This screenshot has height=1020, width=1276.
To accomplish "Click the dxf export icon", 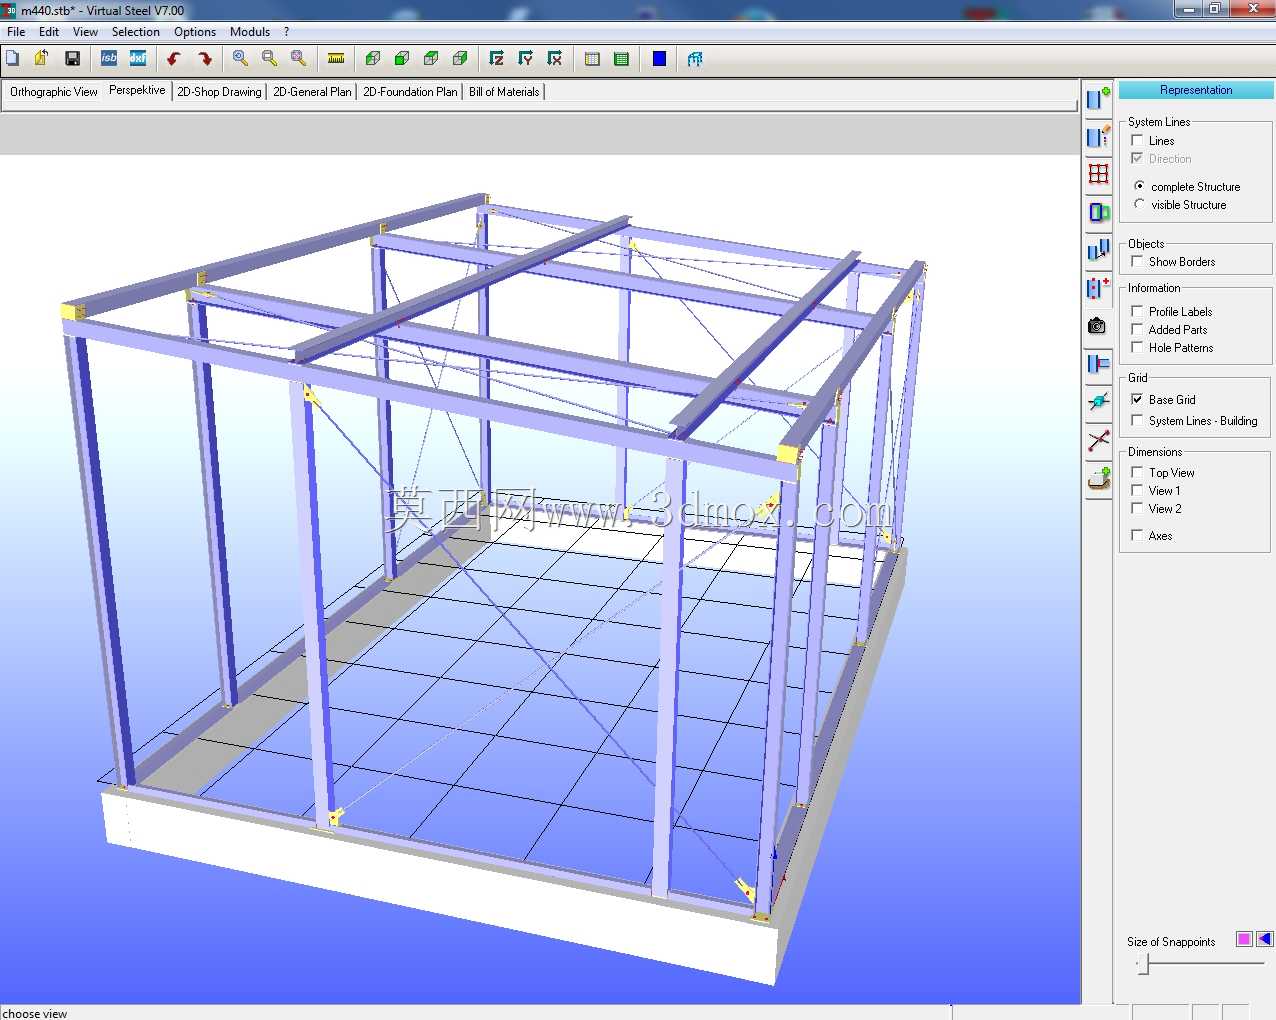I will click(138, 59).
